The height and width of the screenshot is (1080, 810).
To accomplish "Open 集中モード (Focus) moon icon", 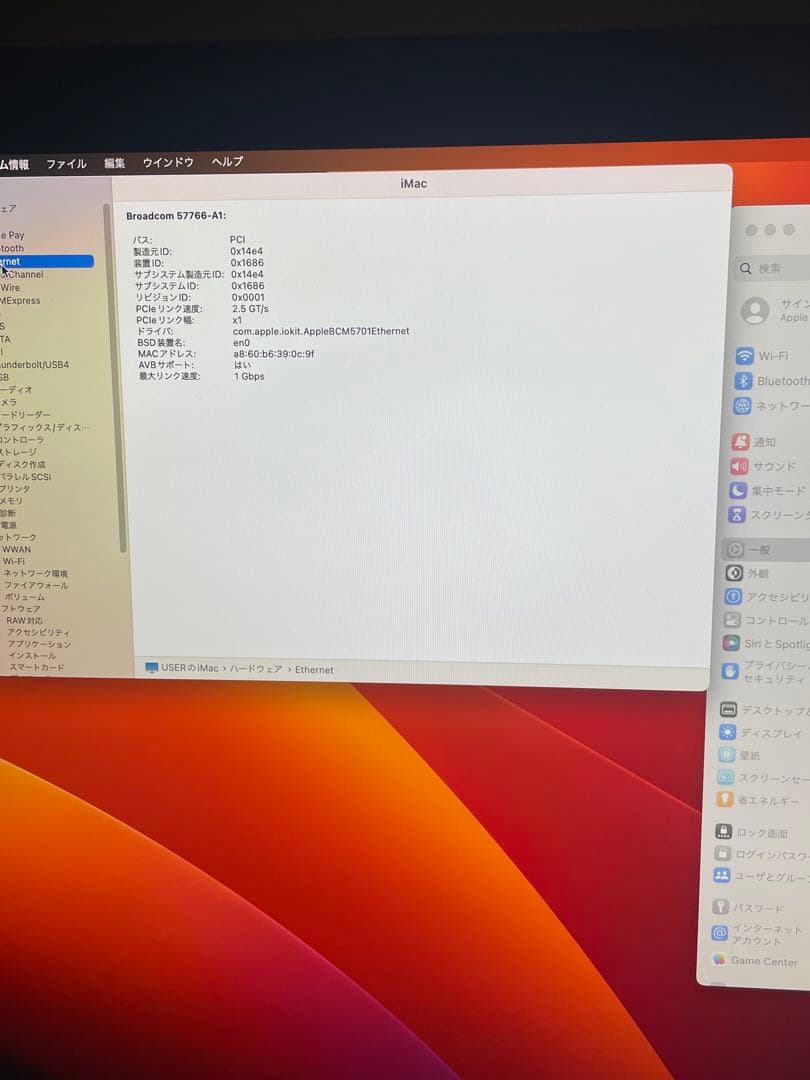I will tap(738, 491).
